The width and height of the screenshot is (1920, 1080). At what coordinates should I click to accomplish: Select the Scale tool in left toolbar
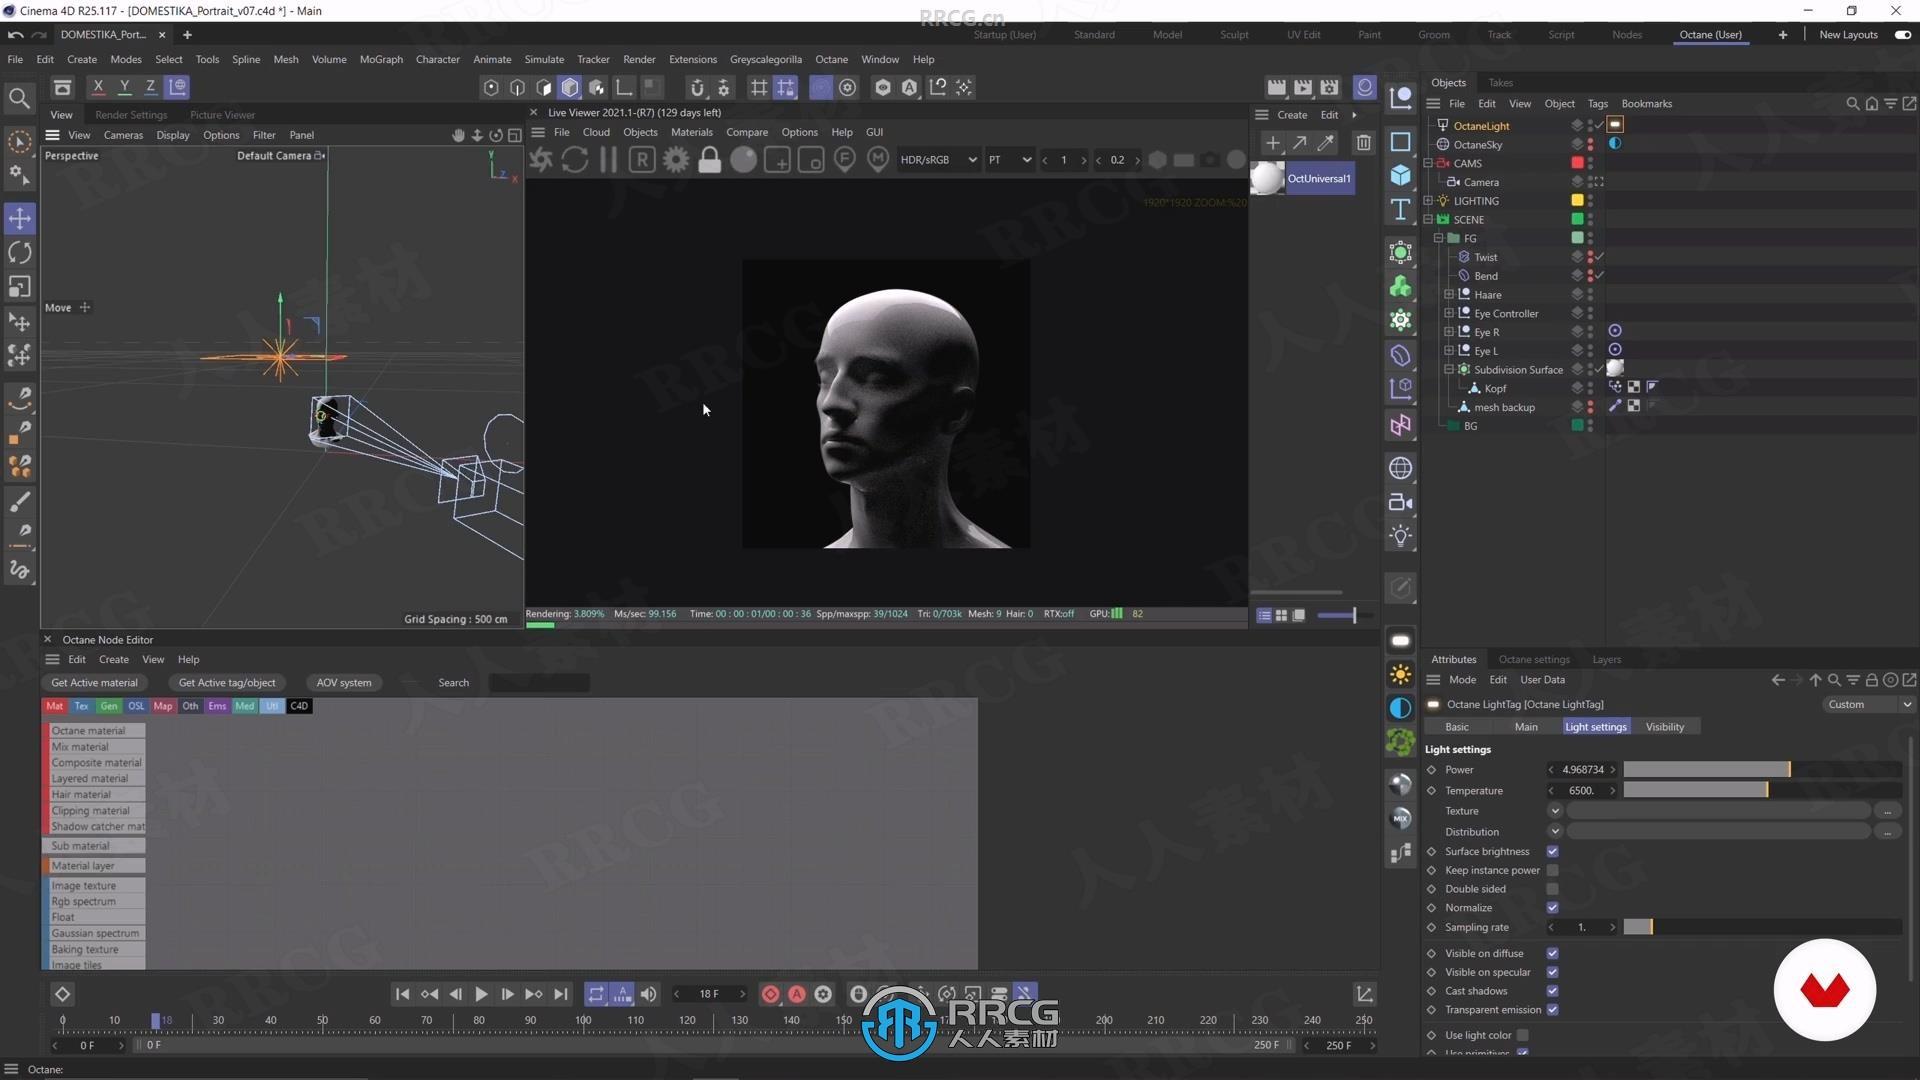coord(19,287)
